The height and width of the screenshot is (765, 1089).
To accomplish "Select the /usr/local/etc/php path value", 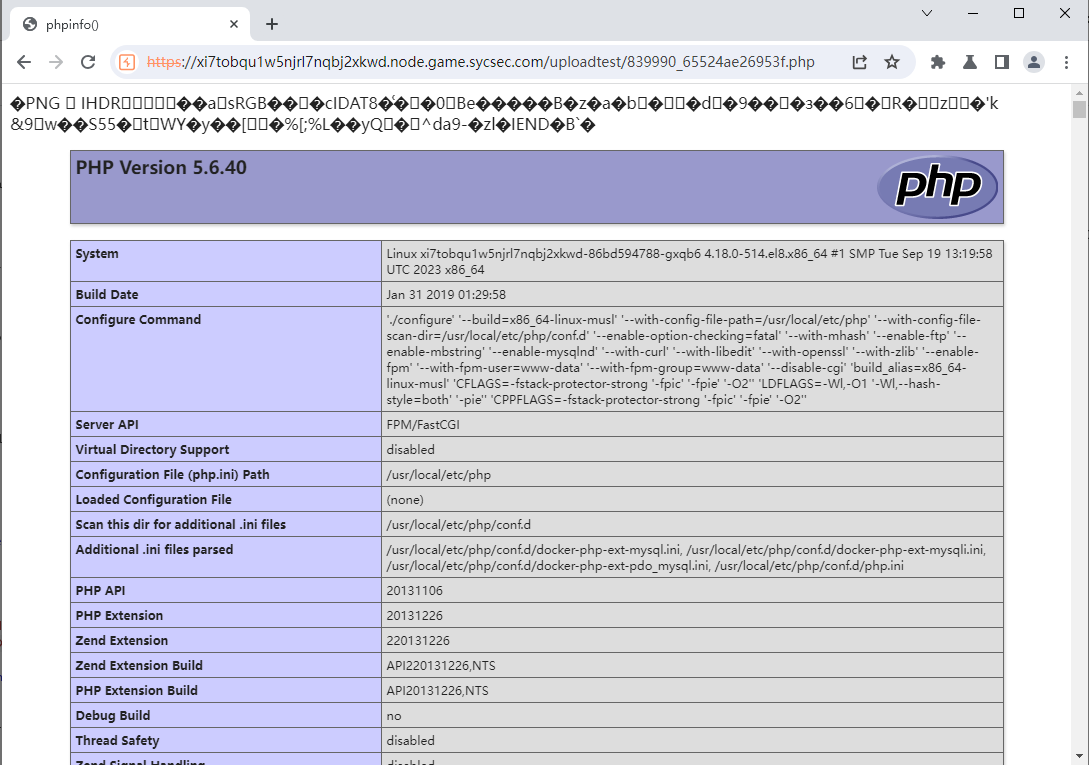I will 438,475.
